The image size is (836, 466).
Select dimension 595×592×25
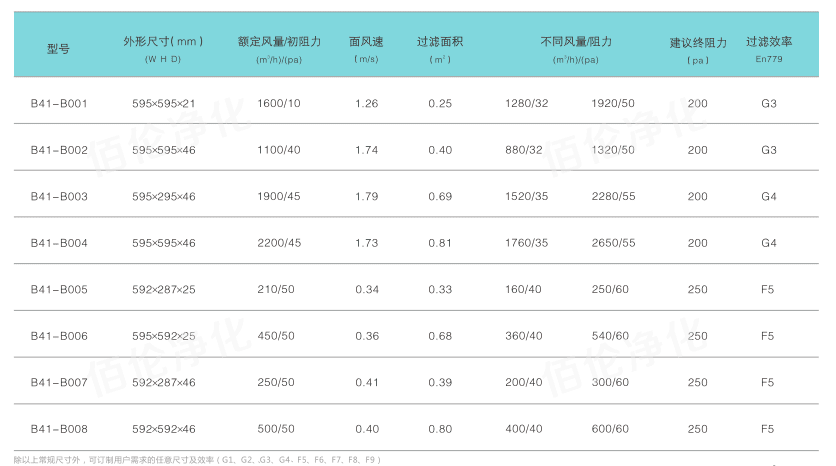click(164, 336)
